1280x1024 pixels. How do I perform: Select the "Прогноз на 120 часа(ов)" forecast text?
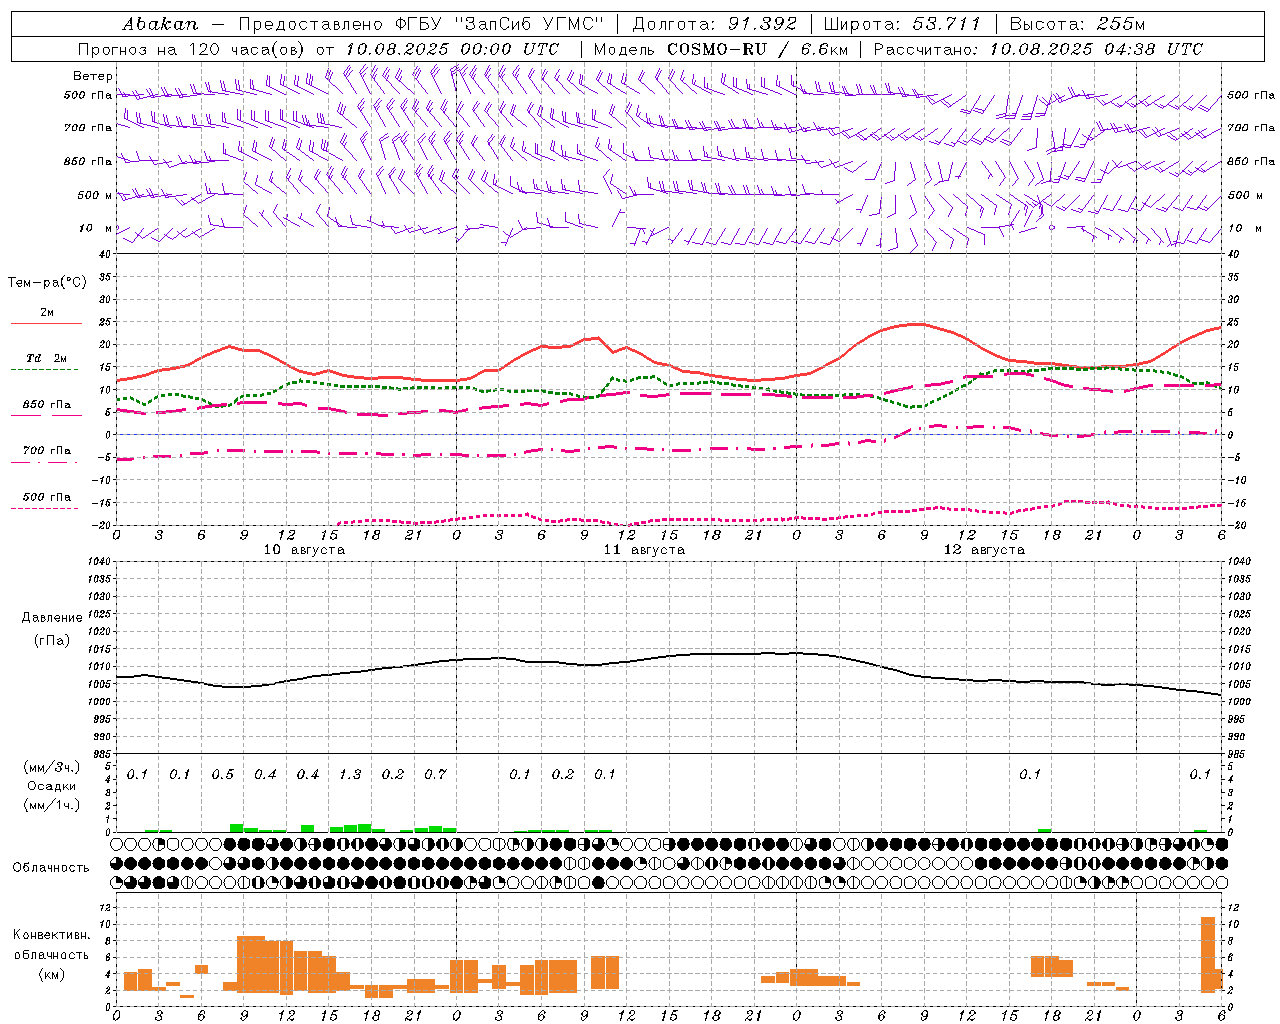192,49
